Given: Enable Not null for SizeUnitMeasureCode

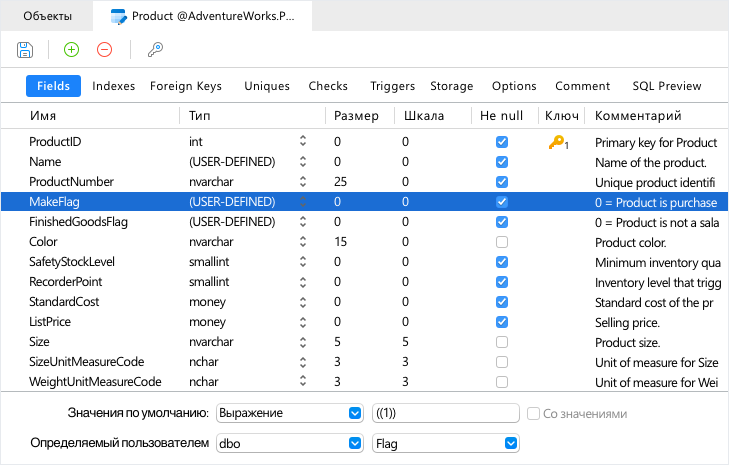Looking at the screenshot, I should tap(502, 362).
